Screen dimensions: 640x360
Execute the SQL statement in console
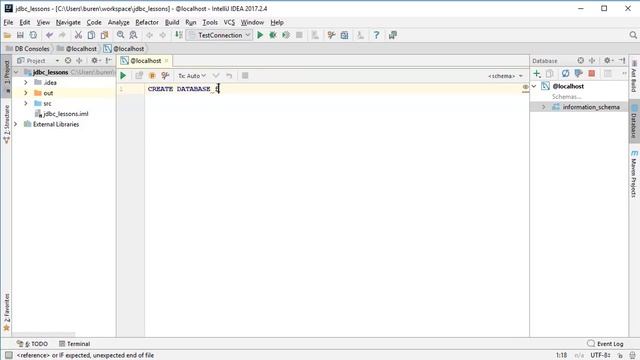tap(123, 76)
